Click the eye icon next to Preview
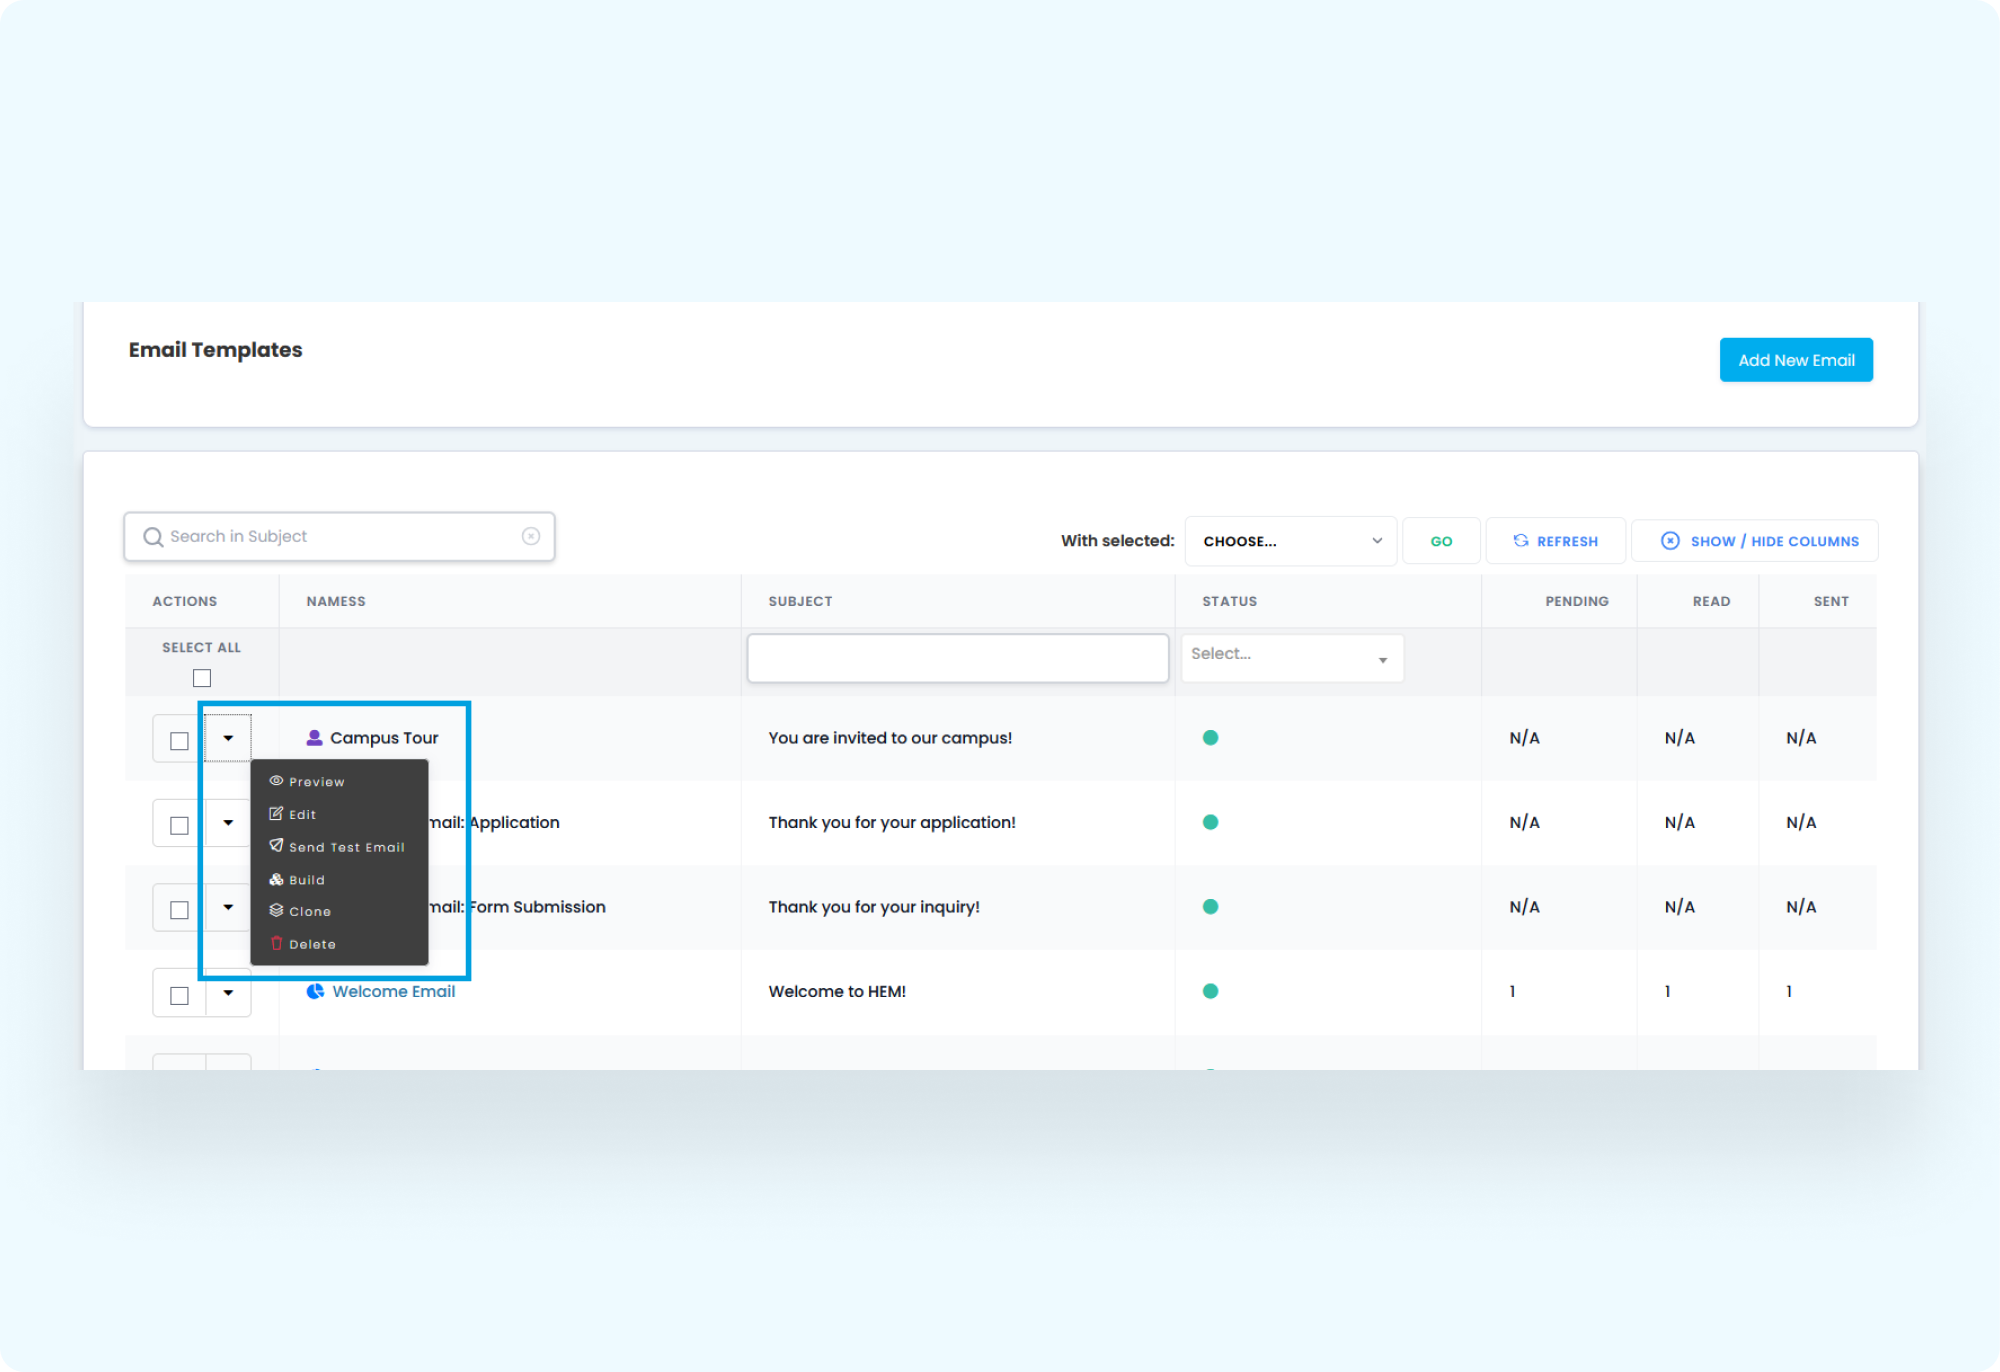The height and width of the screenshot is (1372, 2000). click(x=276, y=781)
